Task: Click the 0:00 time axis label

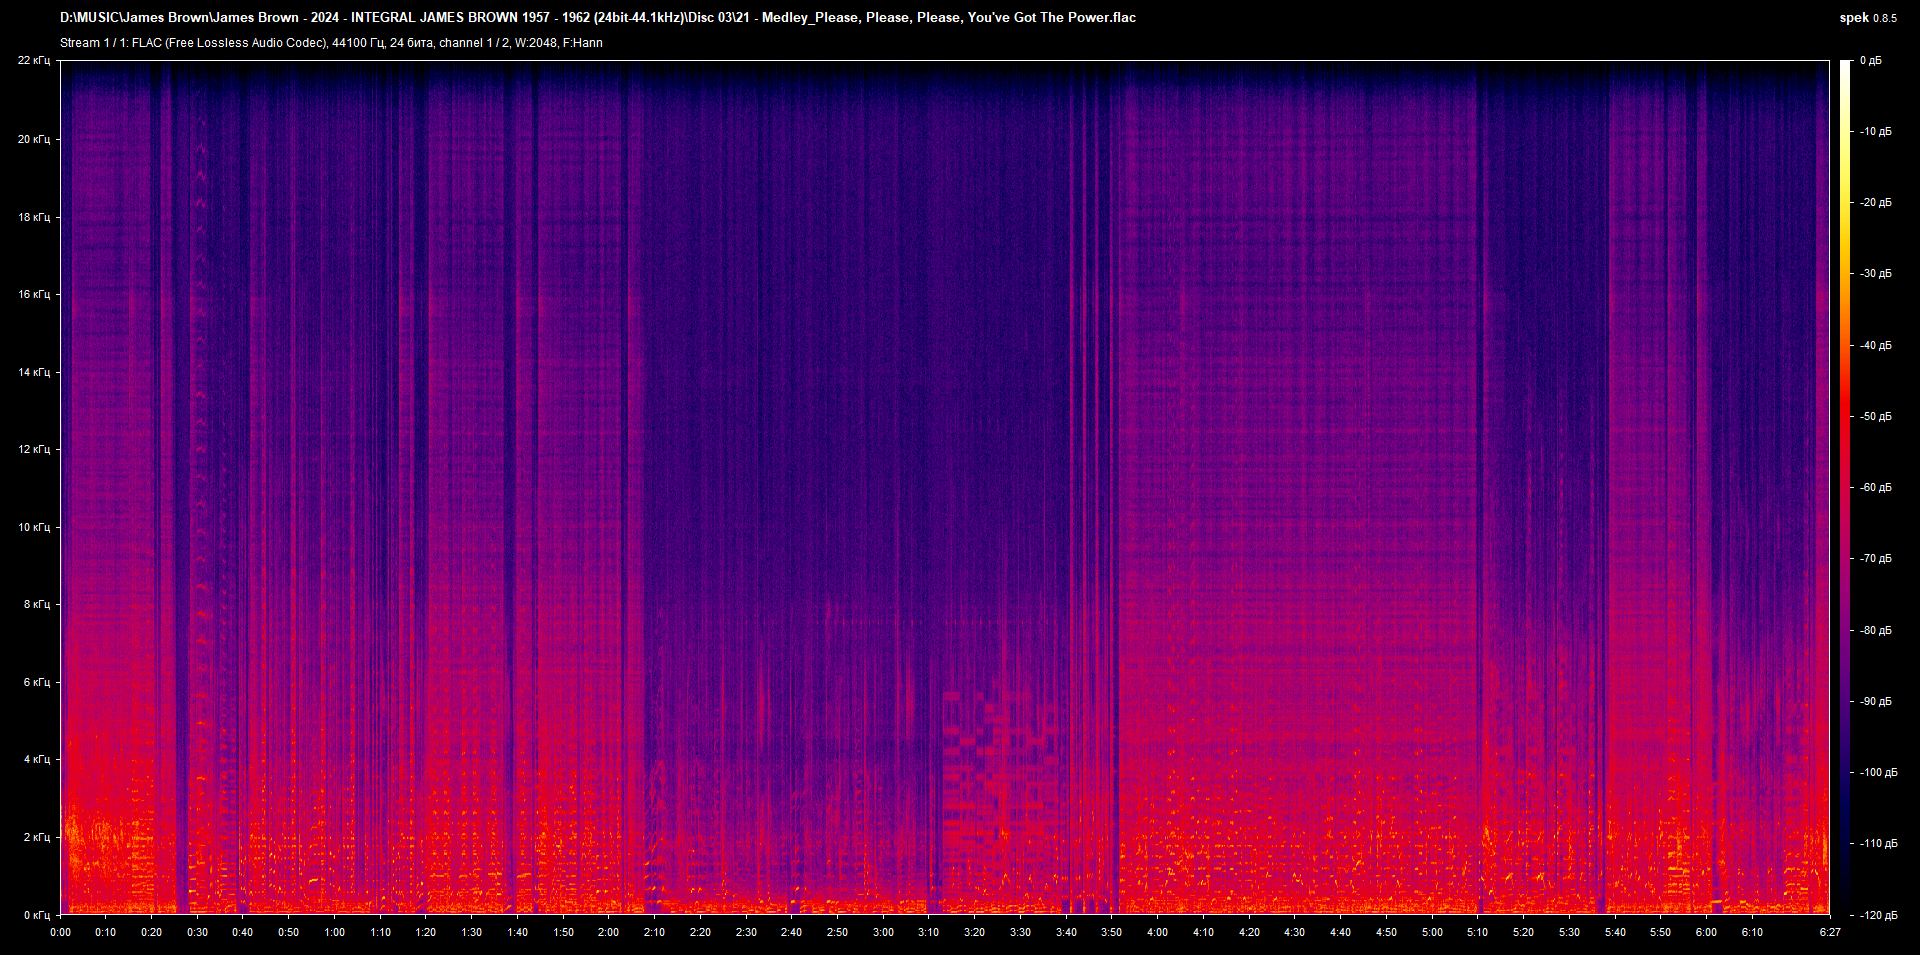Action: [x=60, y=932]
